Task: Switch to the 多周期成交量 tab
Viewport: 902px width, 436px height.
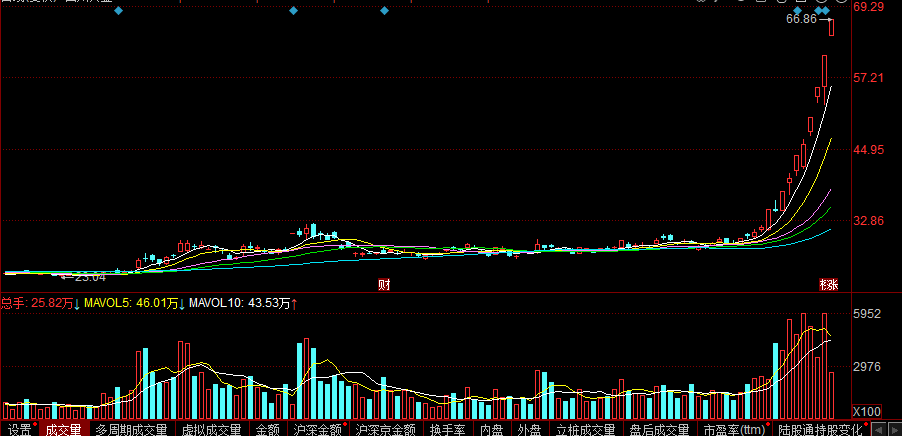Action: (x=131, y=429)
